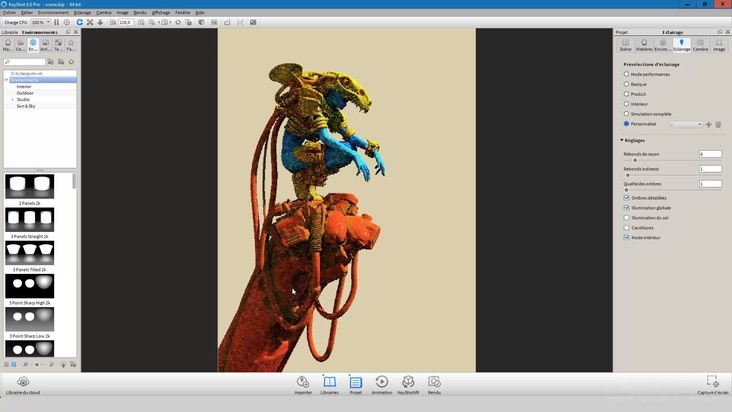This screenshot has height=412, width=732.
Task: Click the cloud-shaped icon in the toolbar
Action: 227,22
